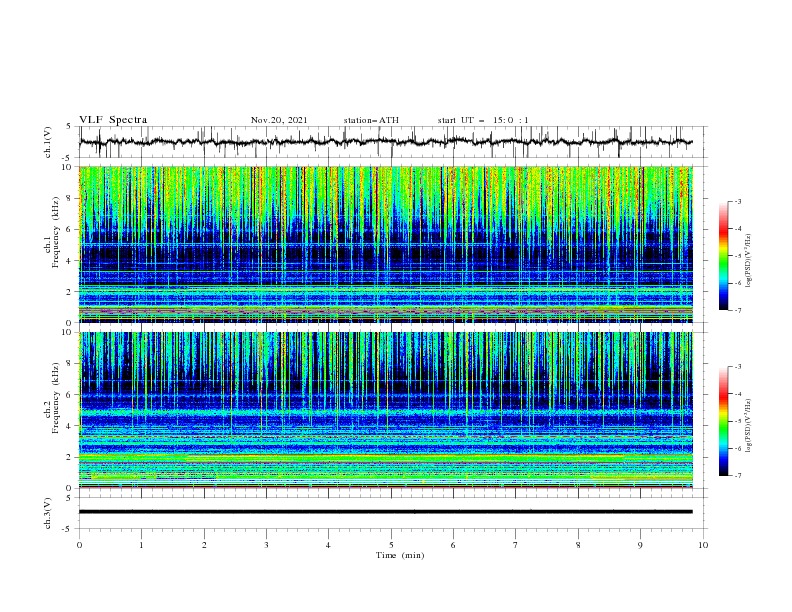Image resolution: width=792 pixels, height=612 pixels.
Task: Click time axis tick label "6"
Action: point(453,545)
